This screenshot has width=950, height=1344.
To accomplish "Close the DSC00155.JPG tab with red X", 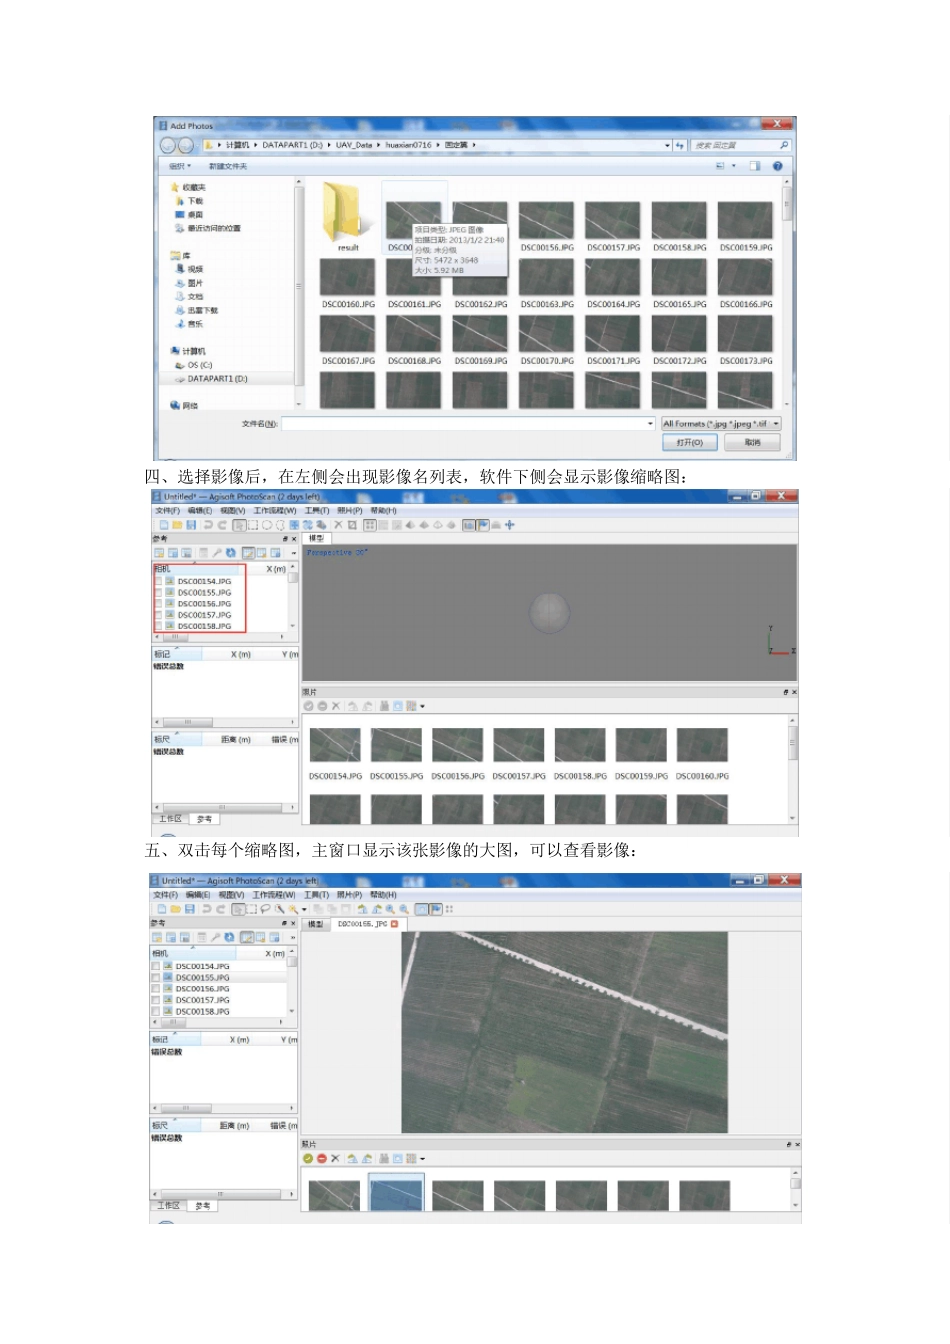I will pos(394,924).
